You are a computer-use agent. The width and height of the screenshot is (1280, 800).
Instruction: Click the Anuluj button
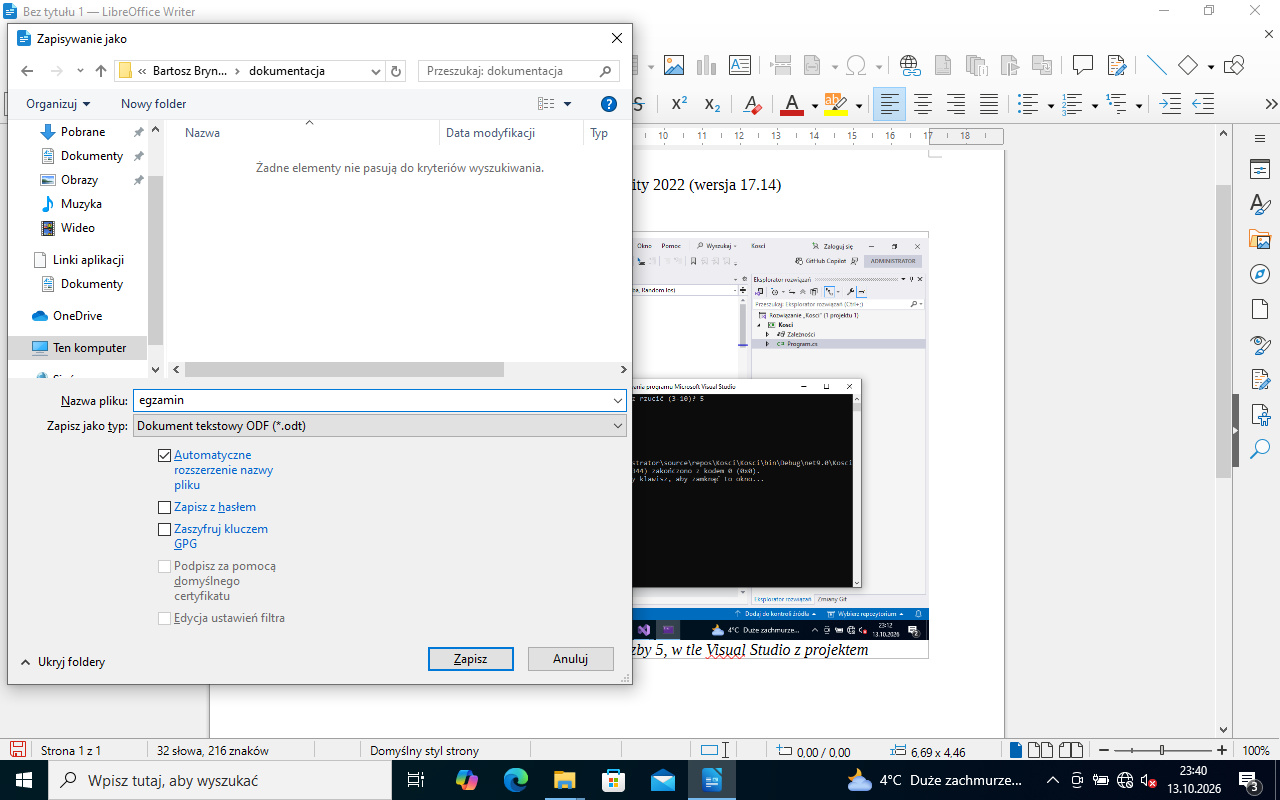click(x=569, y=659)
